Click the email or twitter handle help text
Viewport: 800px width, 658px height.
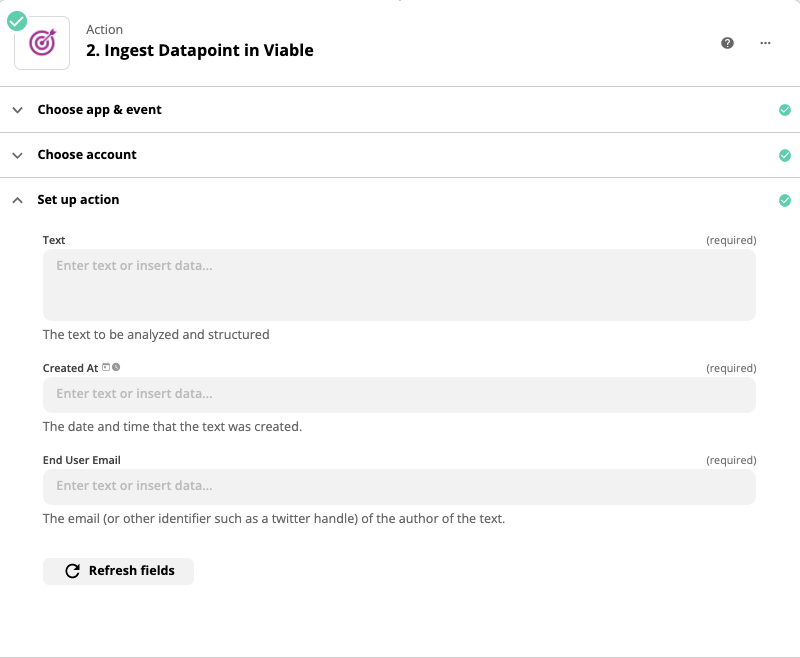(274, 518)
